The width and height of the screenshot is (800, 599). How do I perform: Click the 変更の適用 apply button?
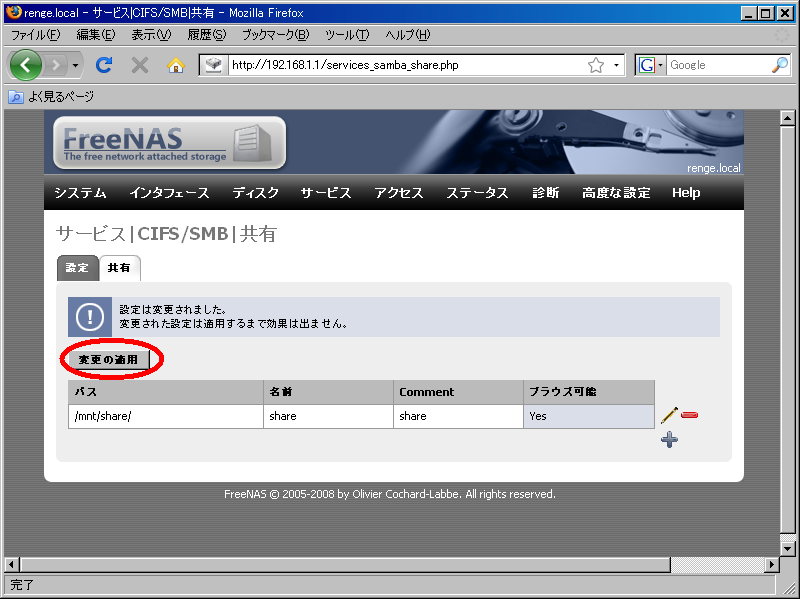coord(108,360)
